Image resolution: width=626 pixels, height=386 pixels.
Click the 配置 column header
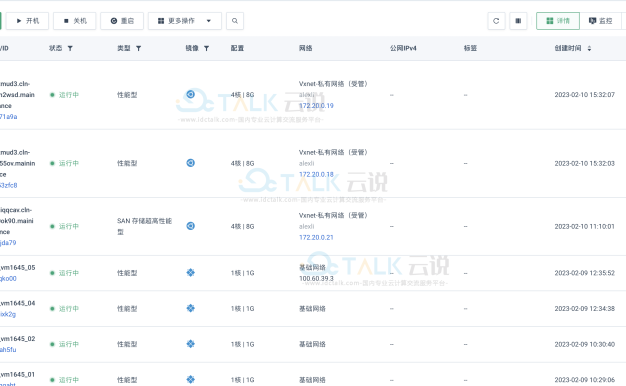click(x=237, y=48)
